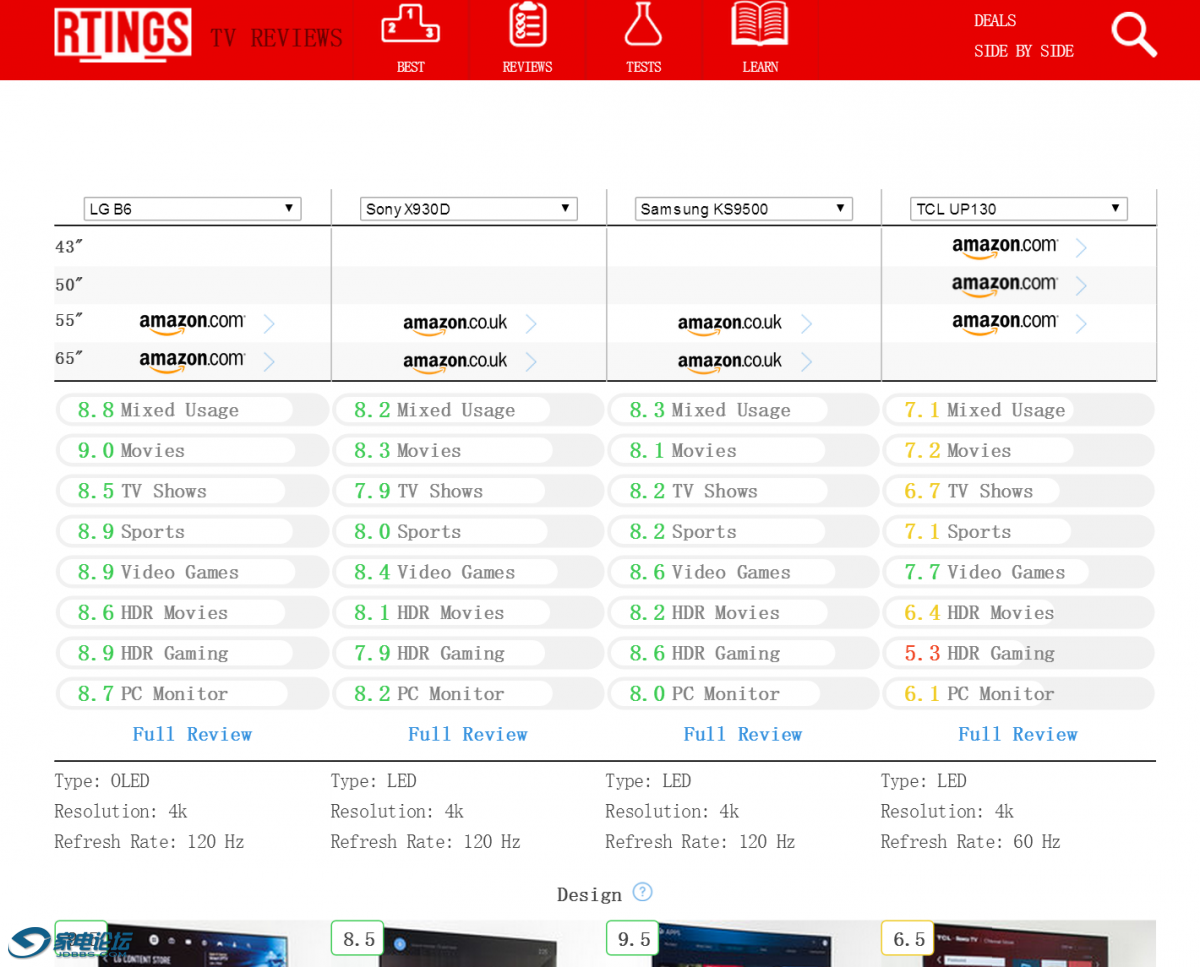This screenshot has width=1200, height=967.
Task: Click Sony X930D 65" amazon.co.uk link
Action: [455, 361]
